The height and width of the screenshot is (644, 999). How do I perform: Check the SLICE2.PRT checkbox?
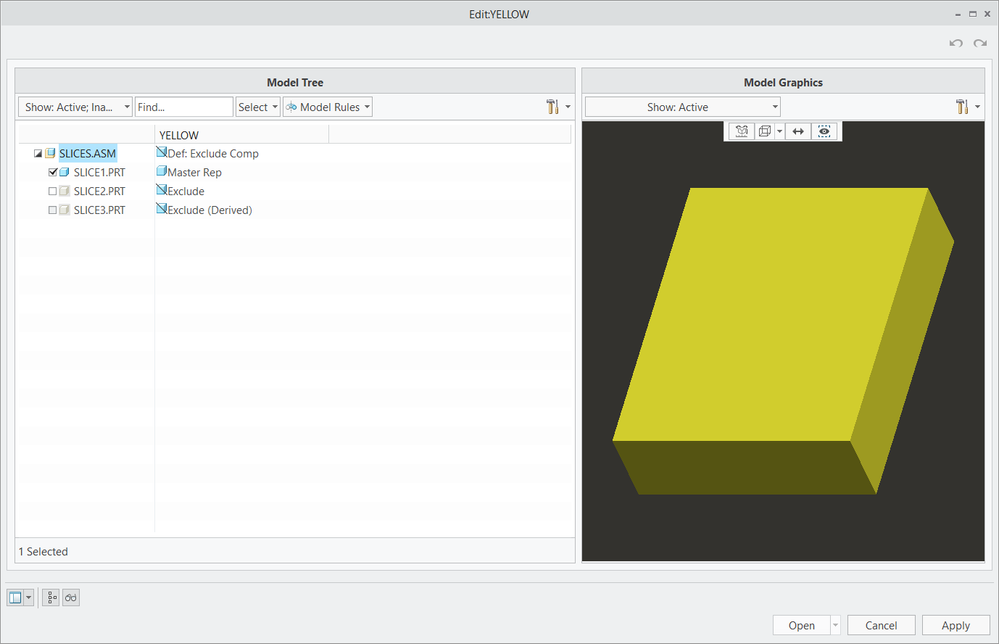[53, 191]
